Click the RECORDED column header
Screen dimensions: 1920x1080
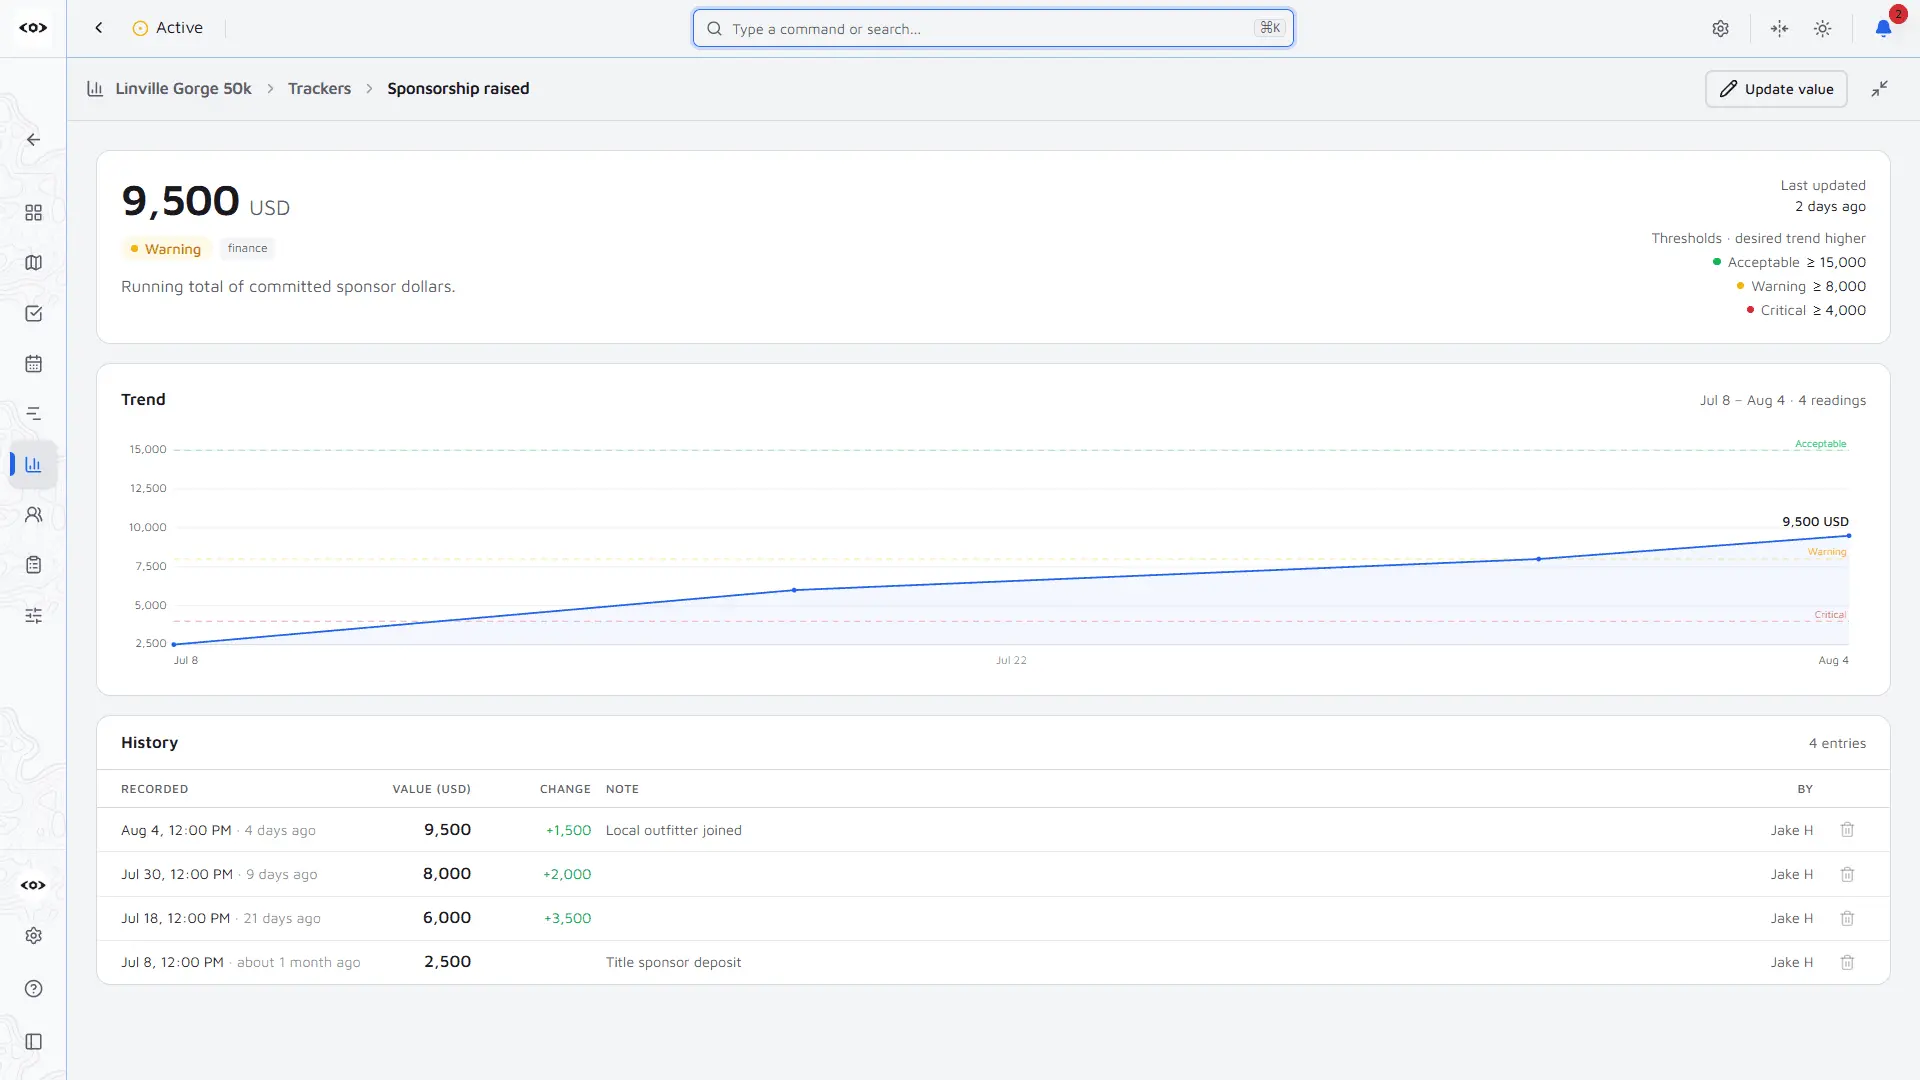pyautogui.click(x=154, y=789)
